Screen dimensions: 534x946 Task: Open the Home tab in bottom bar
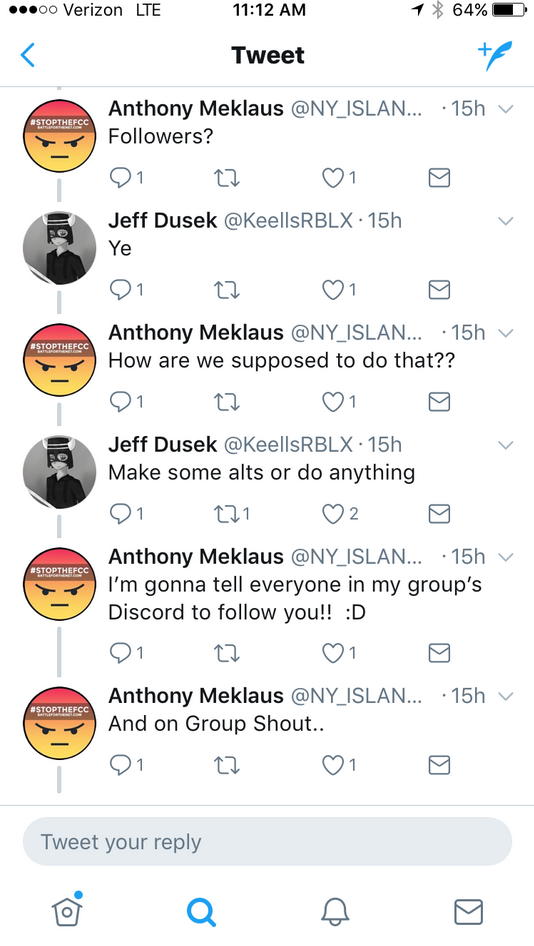(x=66, y=910)
